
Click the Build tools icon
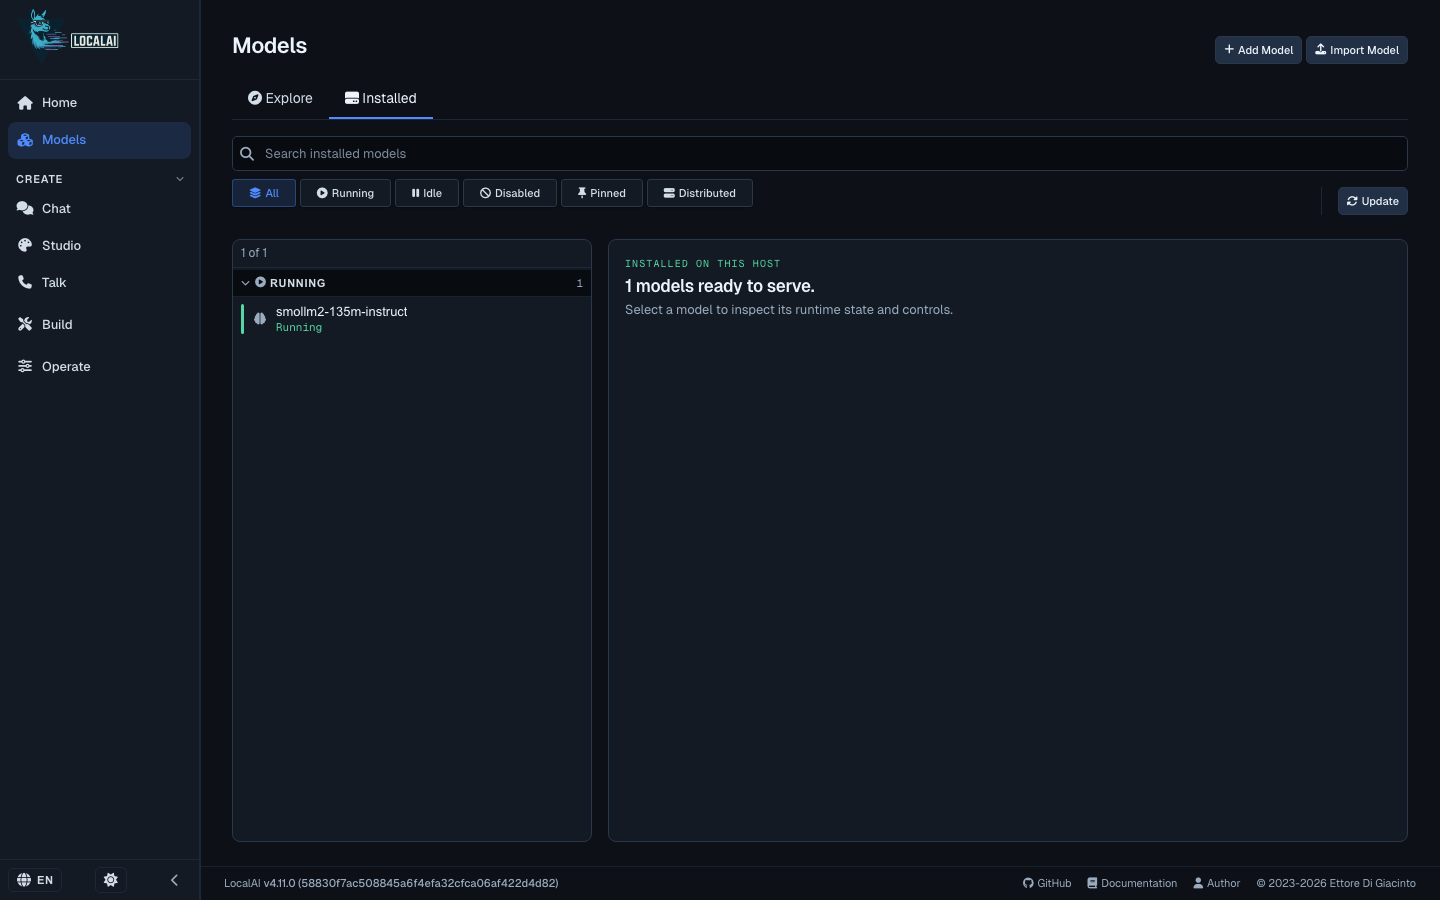(25, 324)
